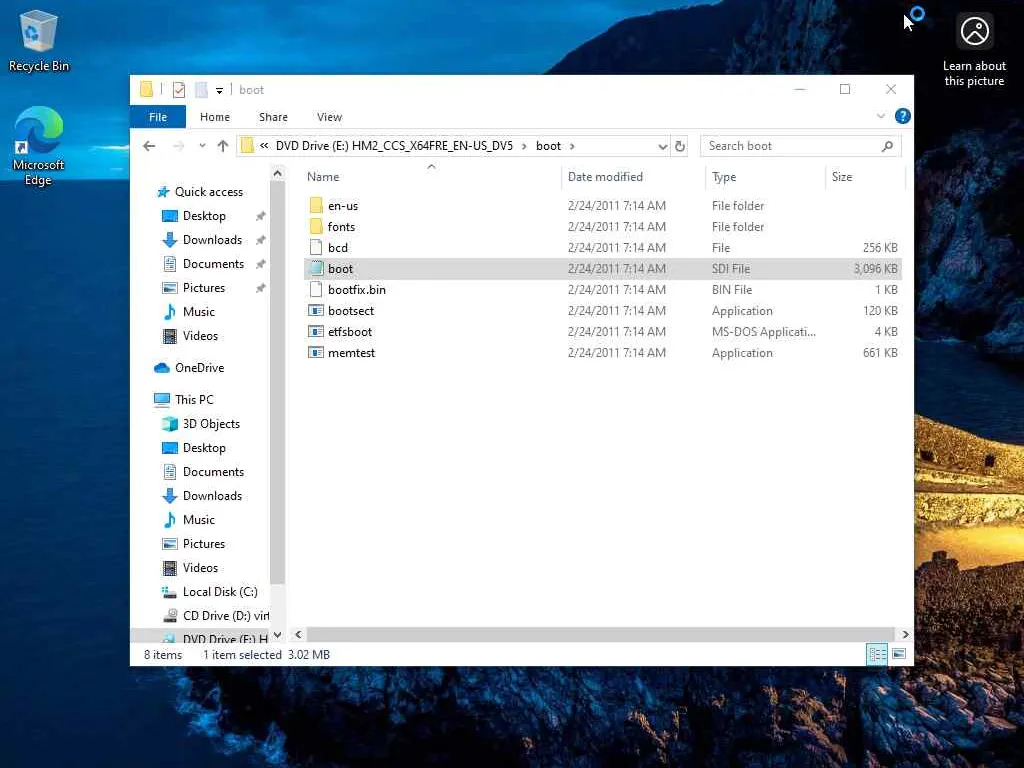
Task: Go forward with the forward arrow
Action: pyautogui.click(x=178, y=146)
